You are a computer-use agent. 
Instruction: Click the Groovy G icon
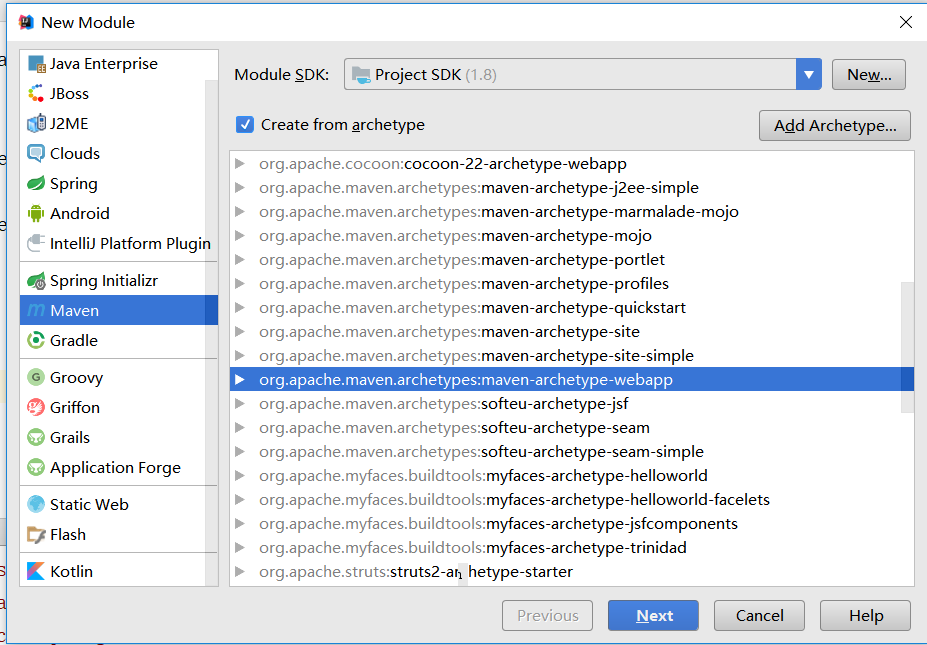(x=36, y=377)
